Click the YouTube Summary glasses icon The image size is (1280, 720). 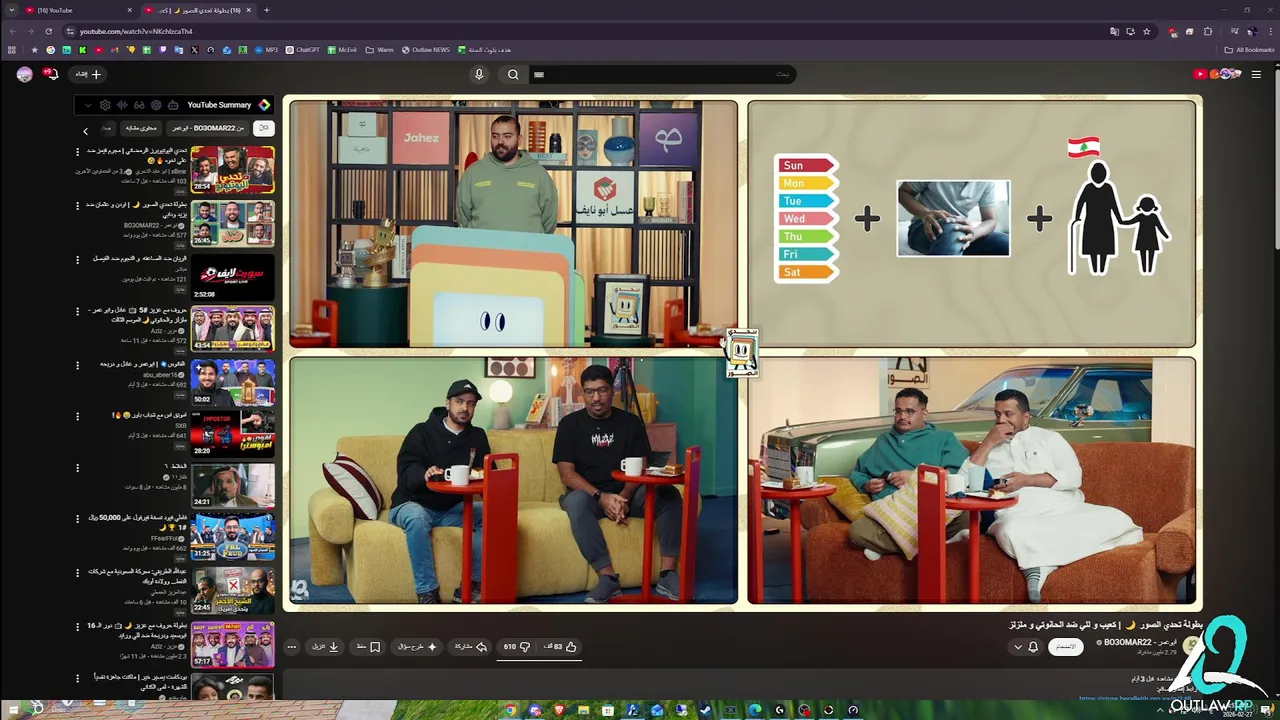point(139,105)
